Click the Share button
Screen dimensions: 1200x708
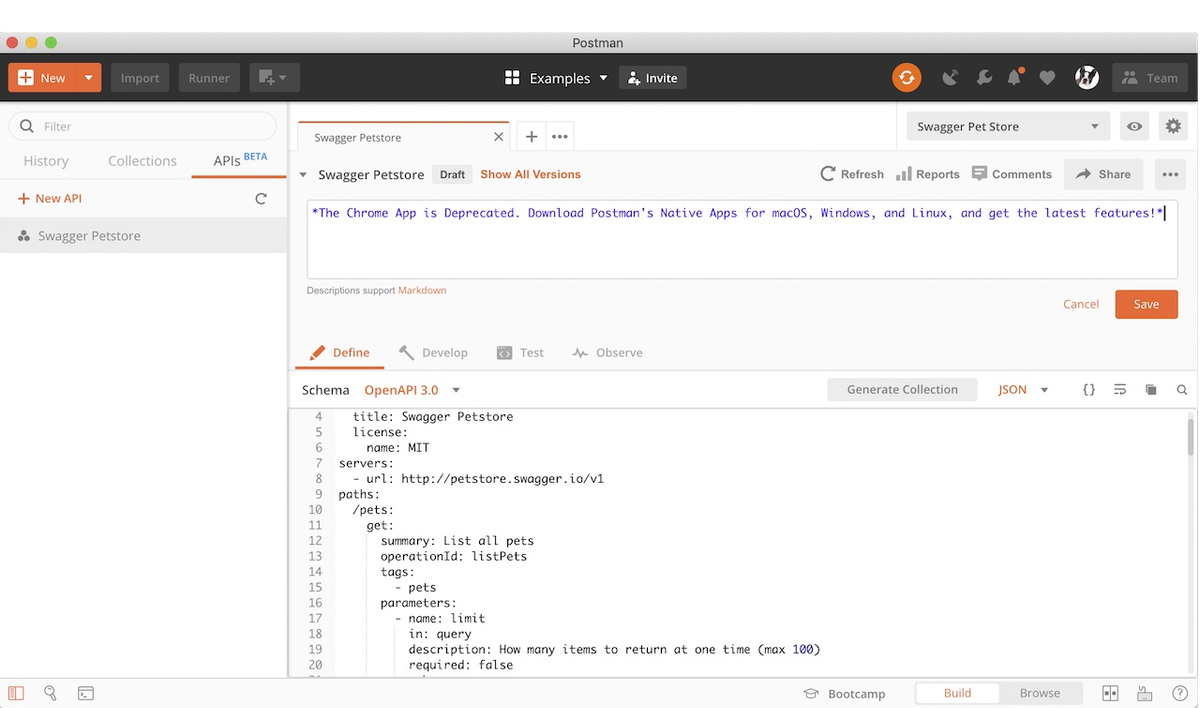pos(1103,174)
